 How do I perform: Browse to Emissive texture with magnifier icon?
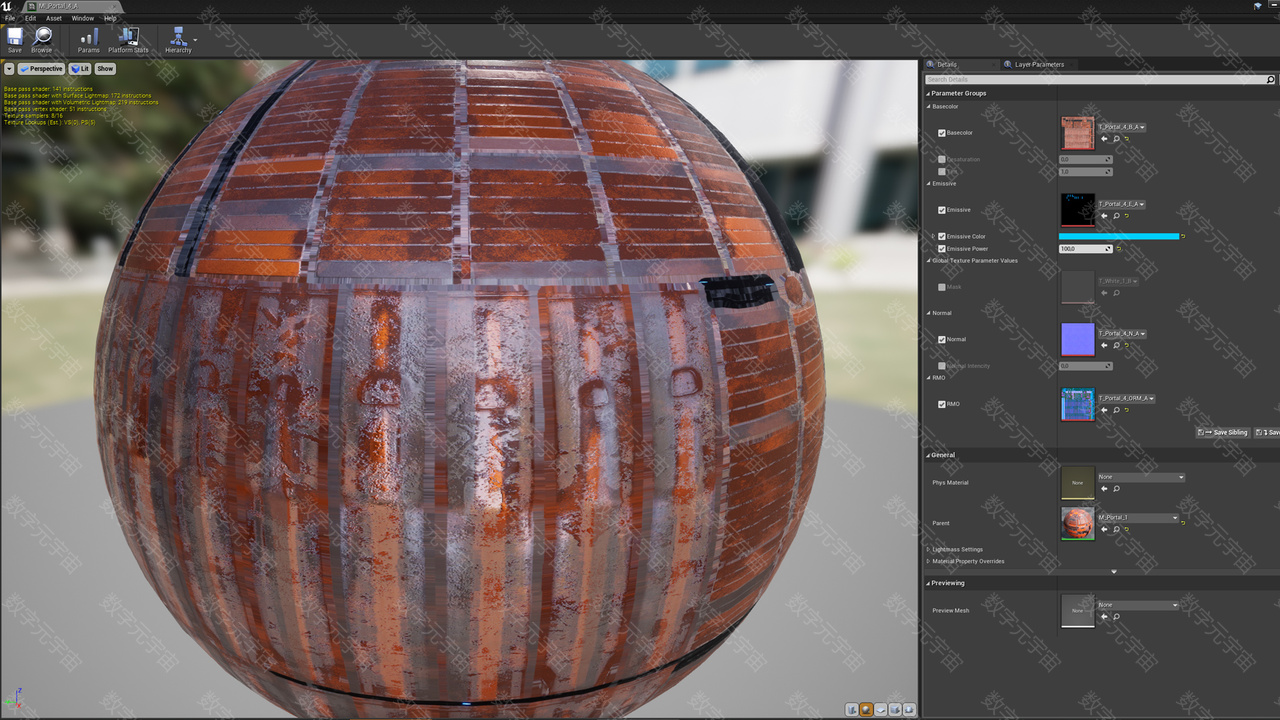click(1116, 216)
